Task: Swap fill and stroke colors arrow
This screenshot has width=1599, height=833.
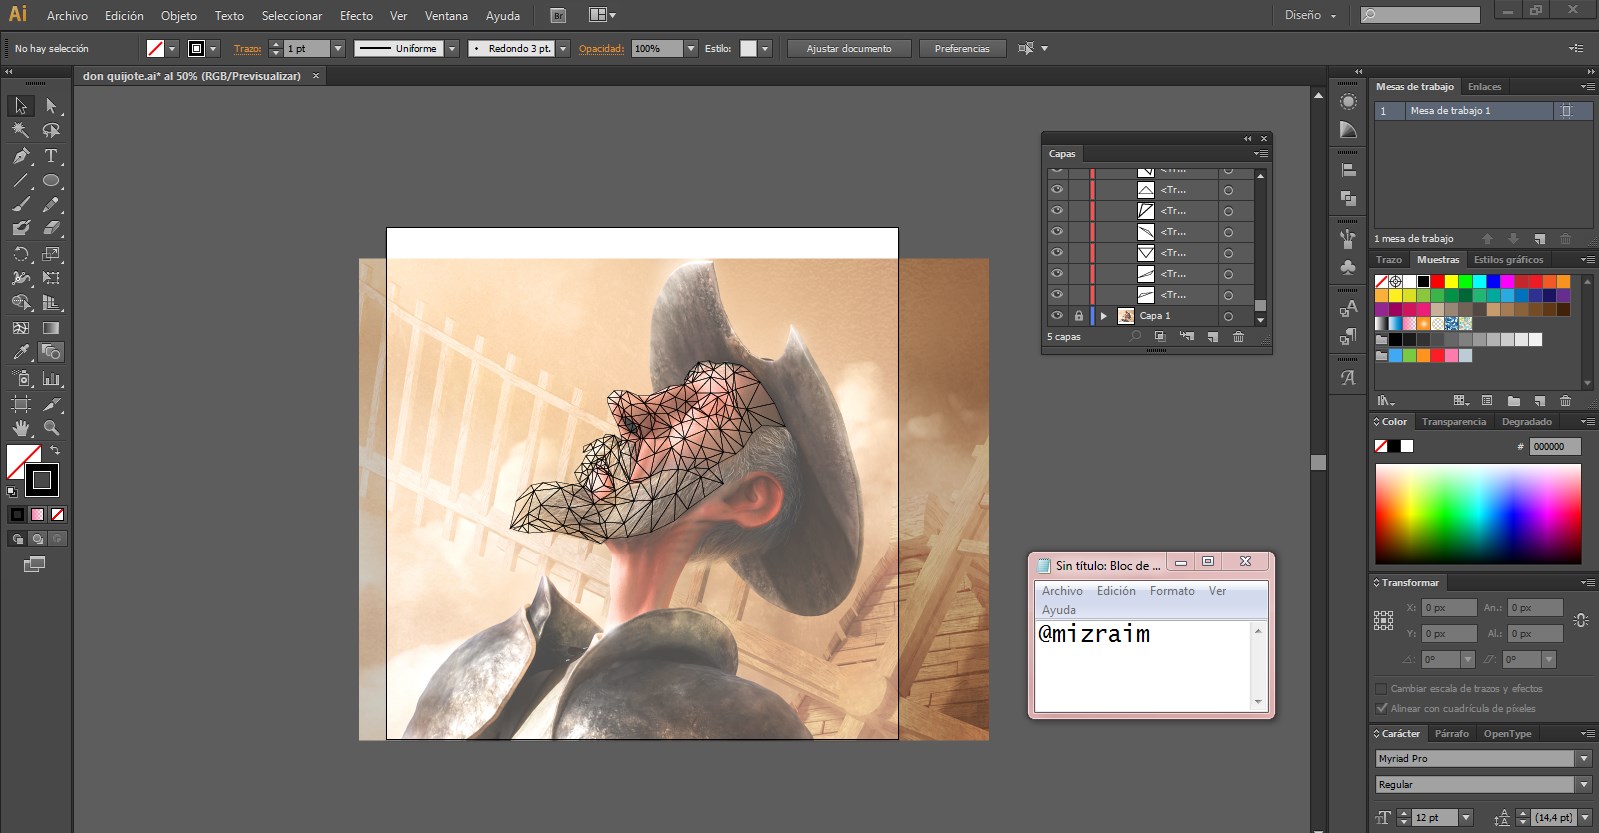Action: [x=55, y=451]
